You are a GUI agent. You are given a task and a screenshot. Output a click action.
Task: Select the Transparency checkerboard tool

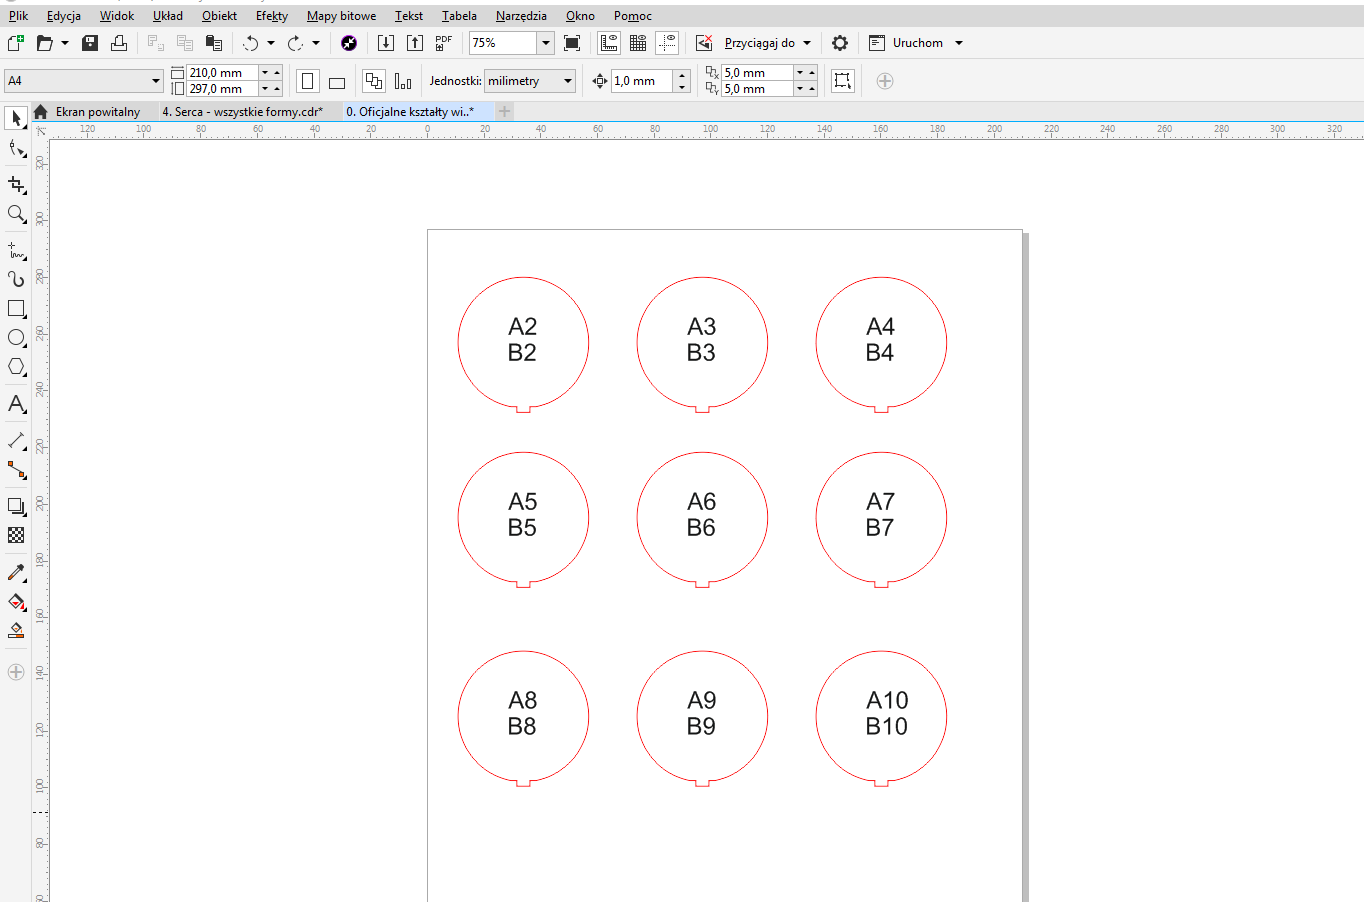tap(16, 535)
